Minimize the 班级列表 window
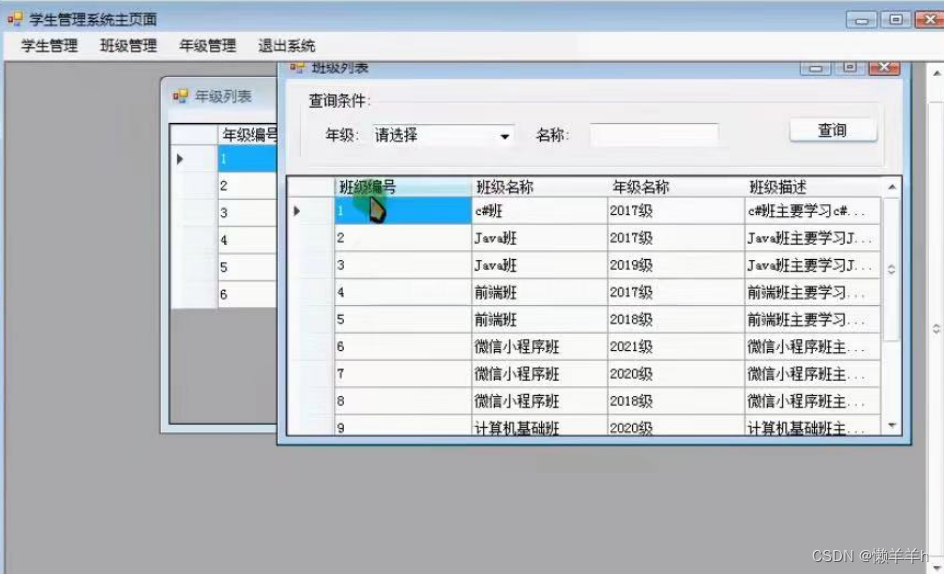 [x=816, y=68]
